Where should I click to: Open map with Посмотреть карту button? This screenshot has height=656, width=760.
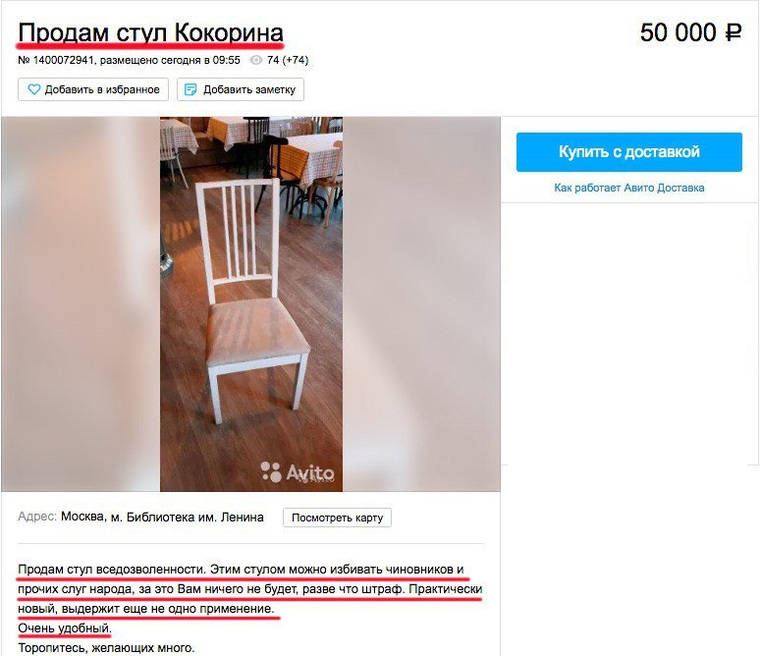pyautogui.click(x=337, y=517)
